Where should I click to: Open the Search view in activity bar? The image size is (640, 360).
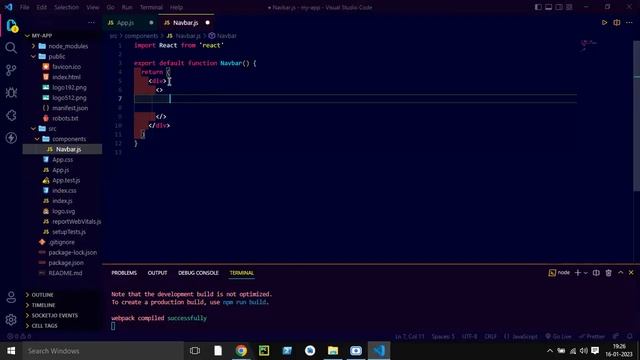[11, 48]
